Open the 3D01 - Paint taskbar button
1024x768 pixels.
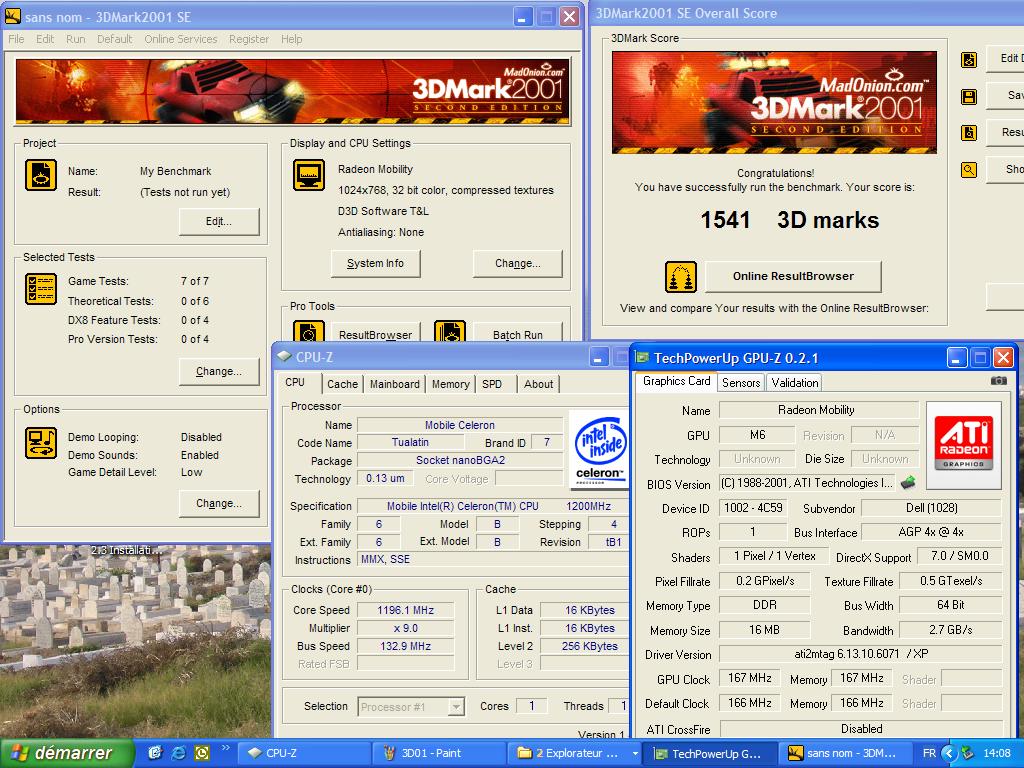click(440, 753)
